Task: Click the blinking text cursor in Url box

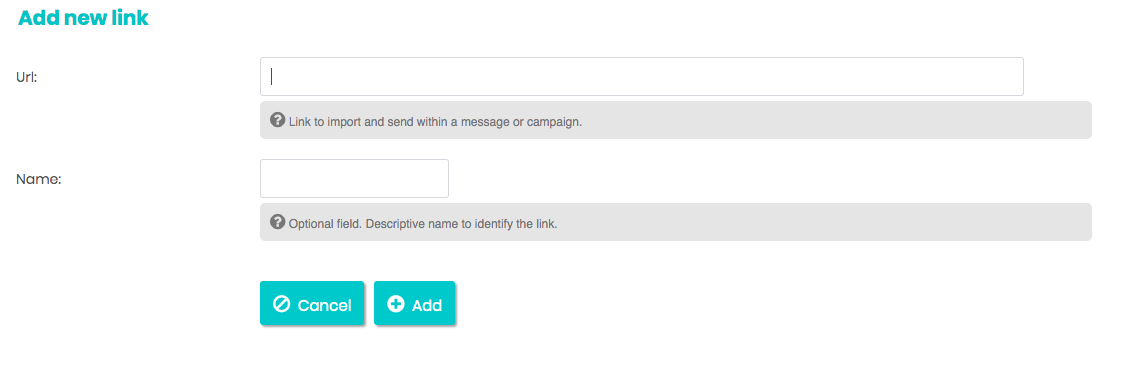Action: pyautogui.click(x=272, y=76)
